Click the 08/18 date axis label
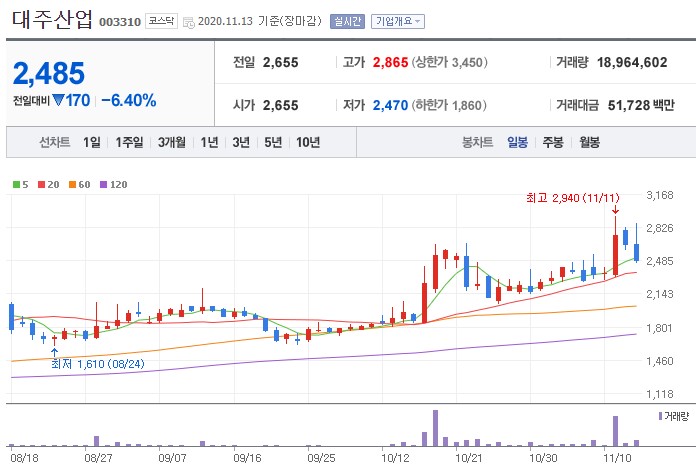This screenshot has width=696, height=467. (24, 458)
